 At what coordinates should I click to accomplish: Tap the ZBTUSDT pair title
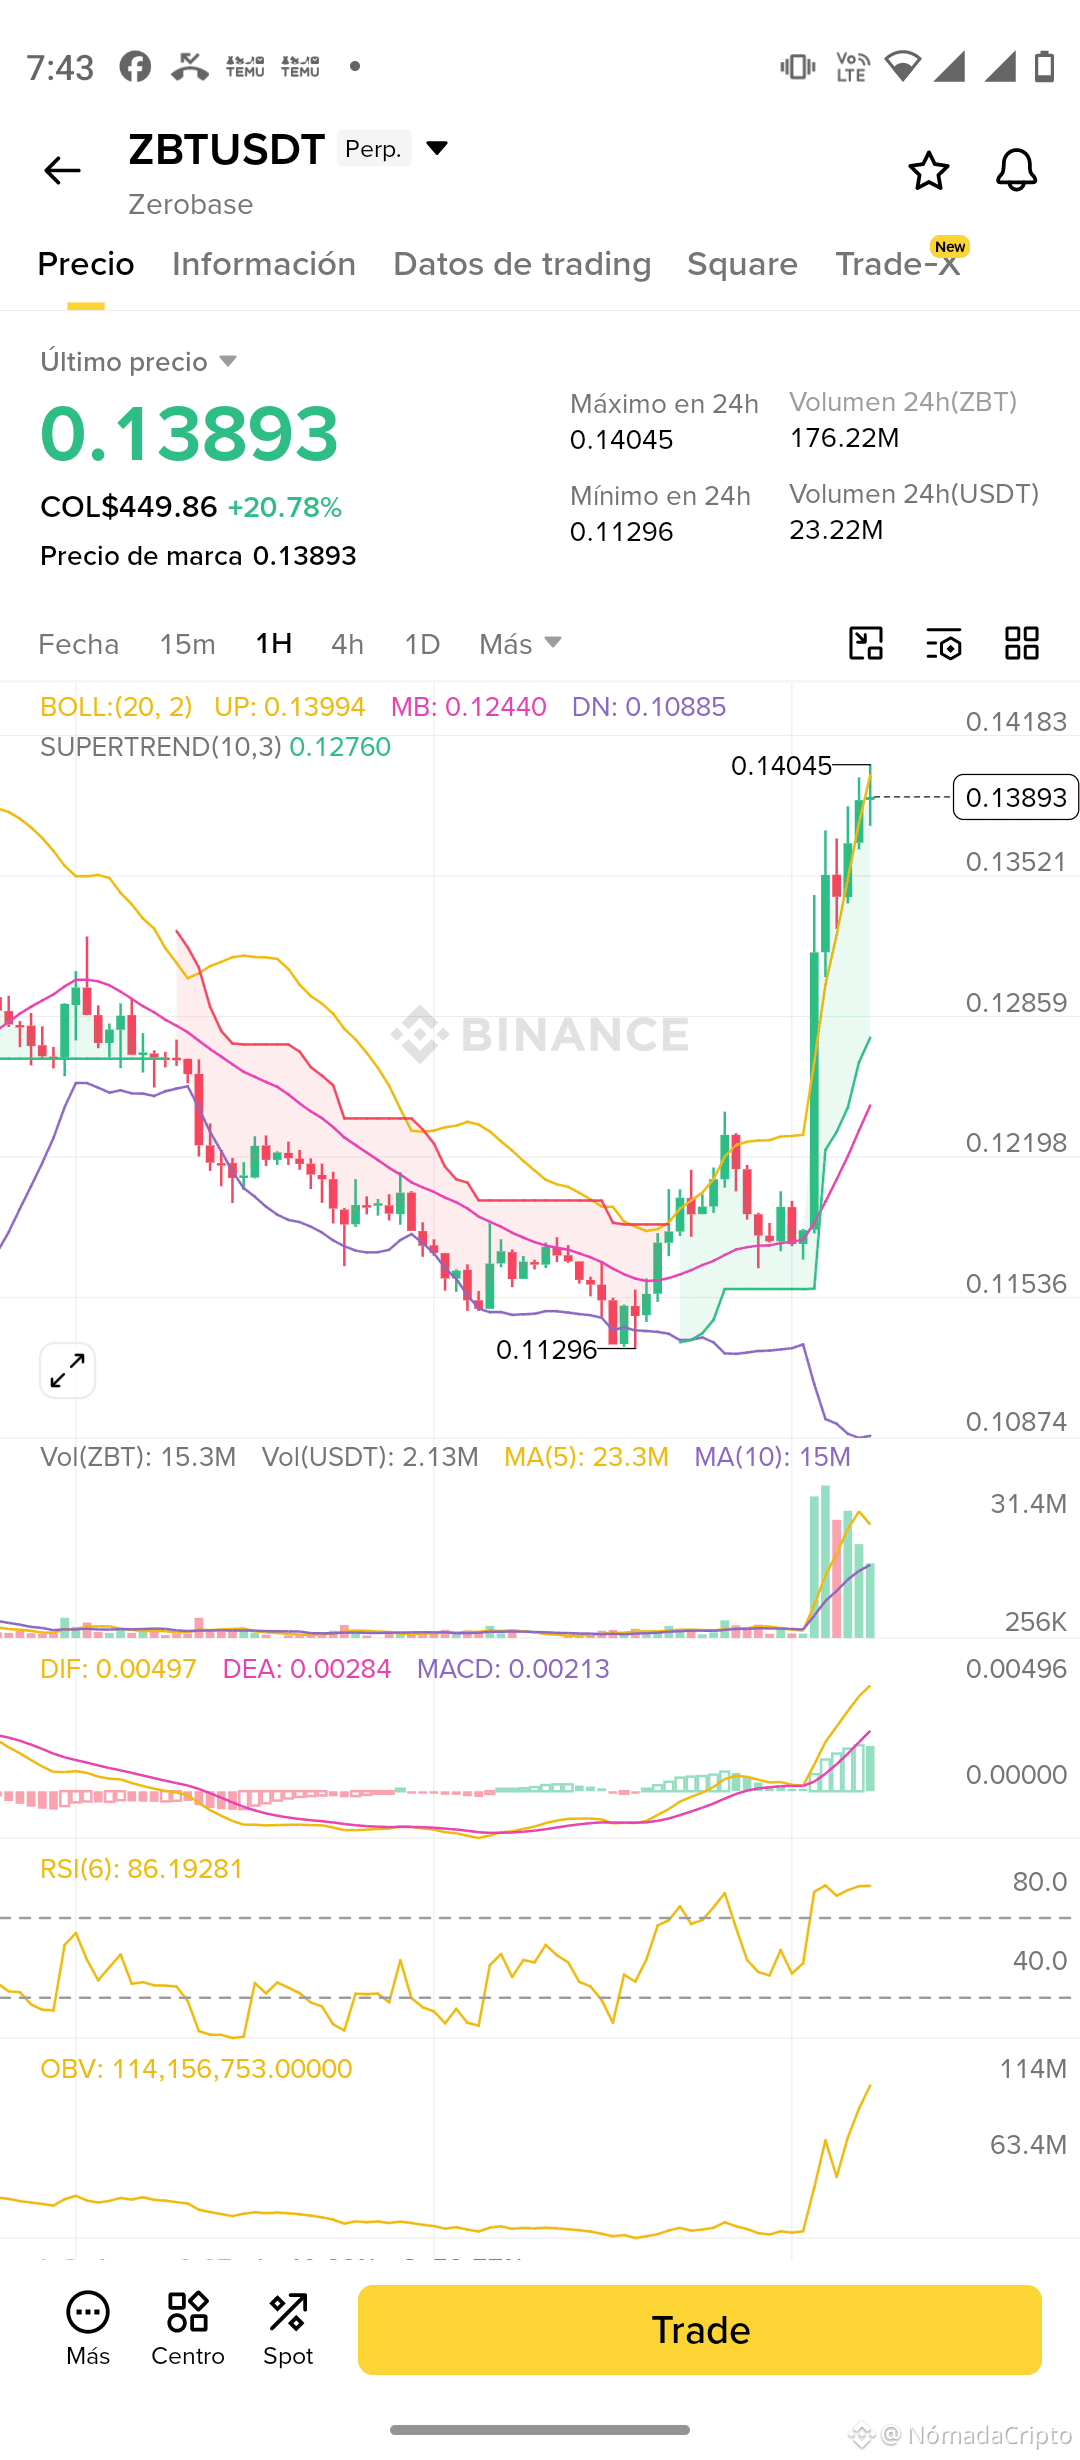pyautogui.click(x=226, y=149)
